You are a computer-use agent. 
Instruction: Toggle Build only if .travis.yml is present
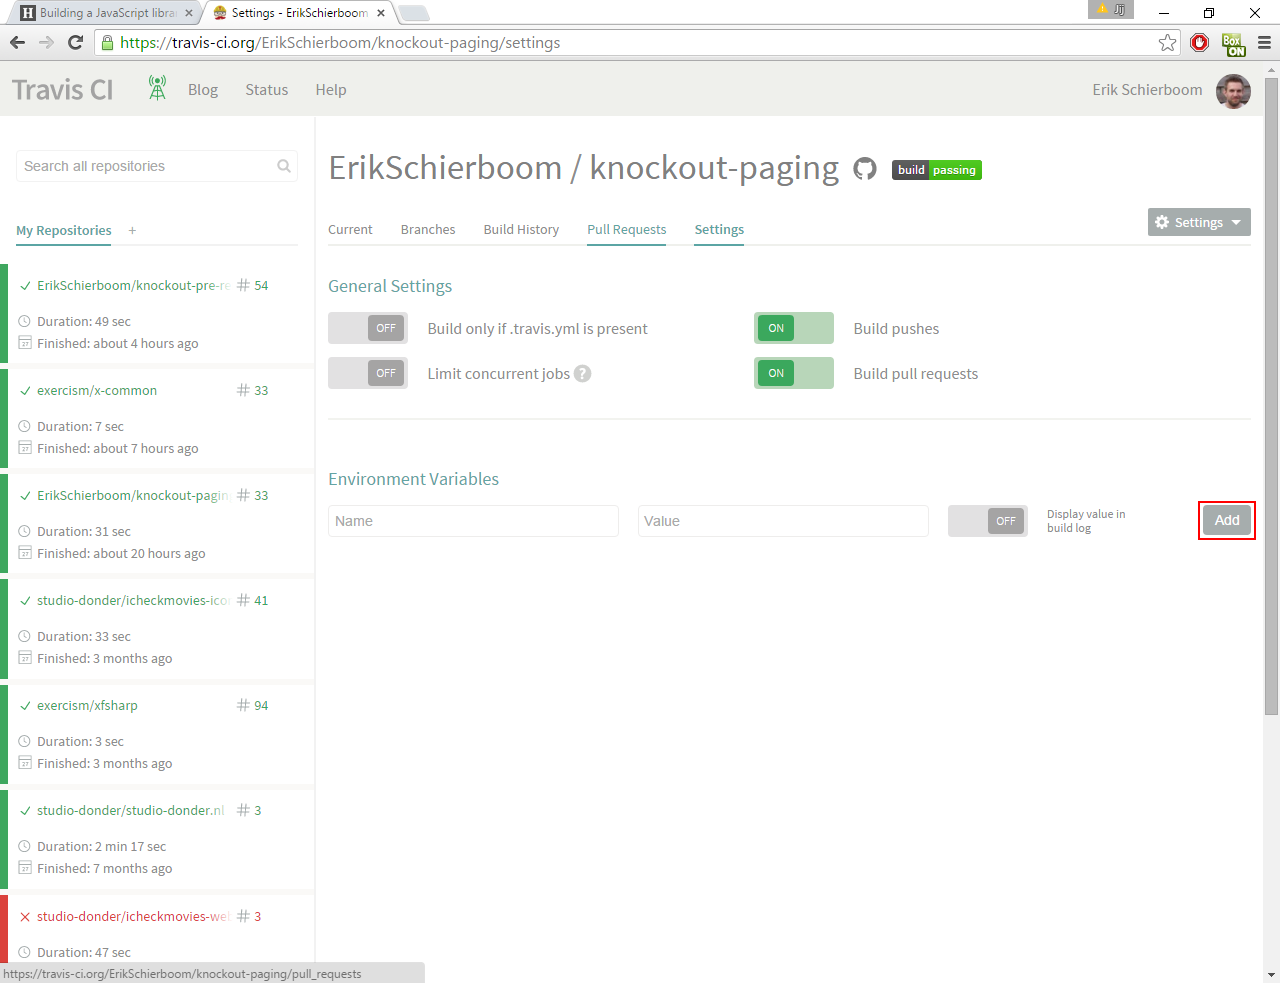point(368,328)
